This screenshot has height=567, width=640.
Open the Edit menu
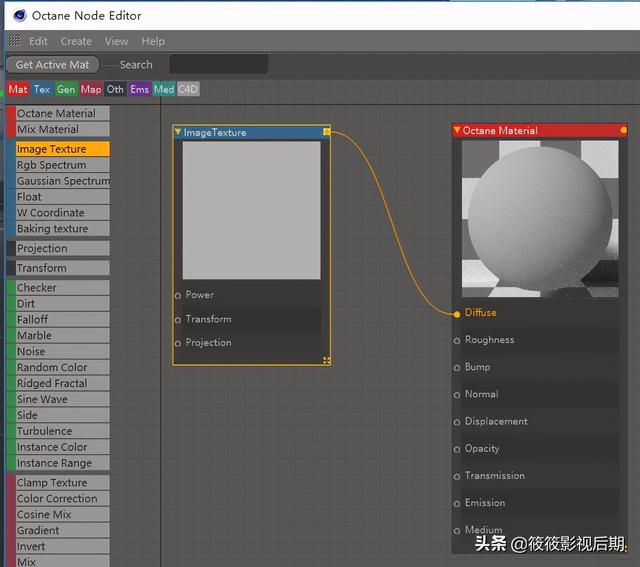click(38, 41)
